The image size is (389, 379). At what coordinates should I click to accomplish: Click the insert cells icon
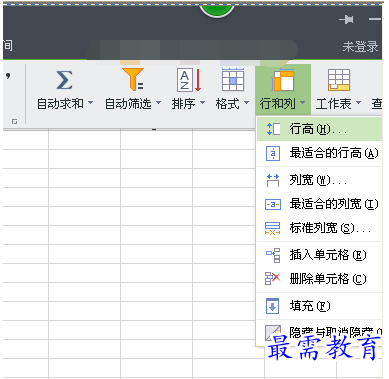click(x=273, y=255)
